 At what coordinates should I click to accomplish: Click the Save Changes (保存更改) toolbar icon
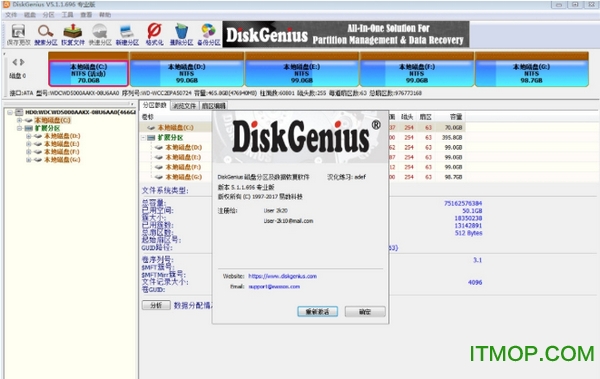(x=18, y=34)
